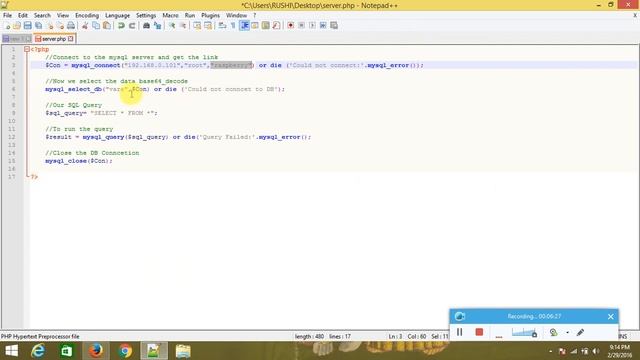Click the mysql_select_db code line
Viewport: 640px width, 360px height.
coord(165,89)
